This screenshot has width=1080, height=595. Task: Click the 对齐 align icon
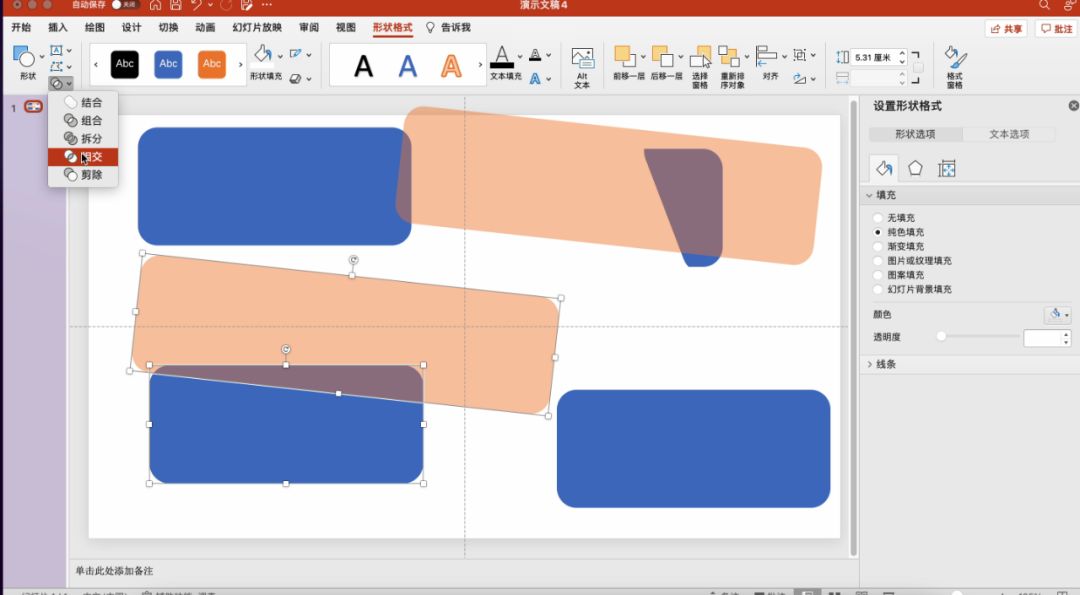coord(767,56)
